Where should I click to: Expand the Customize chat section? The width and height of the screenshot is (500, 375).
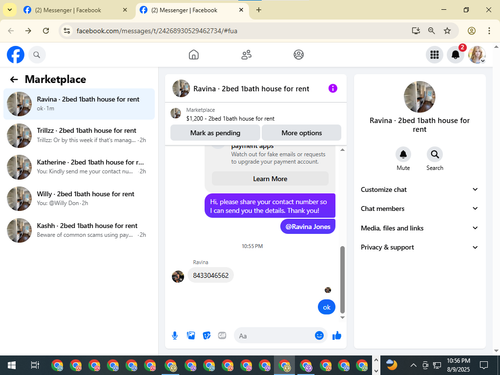(419, 189)
